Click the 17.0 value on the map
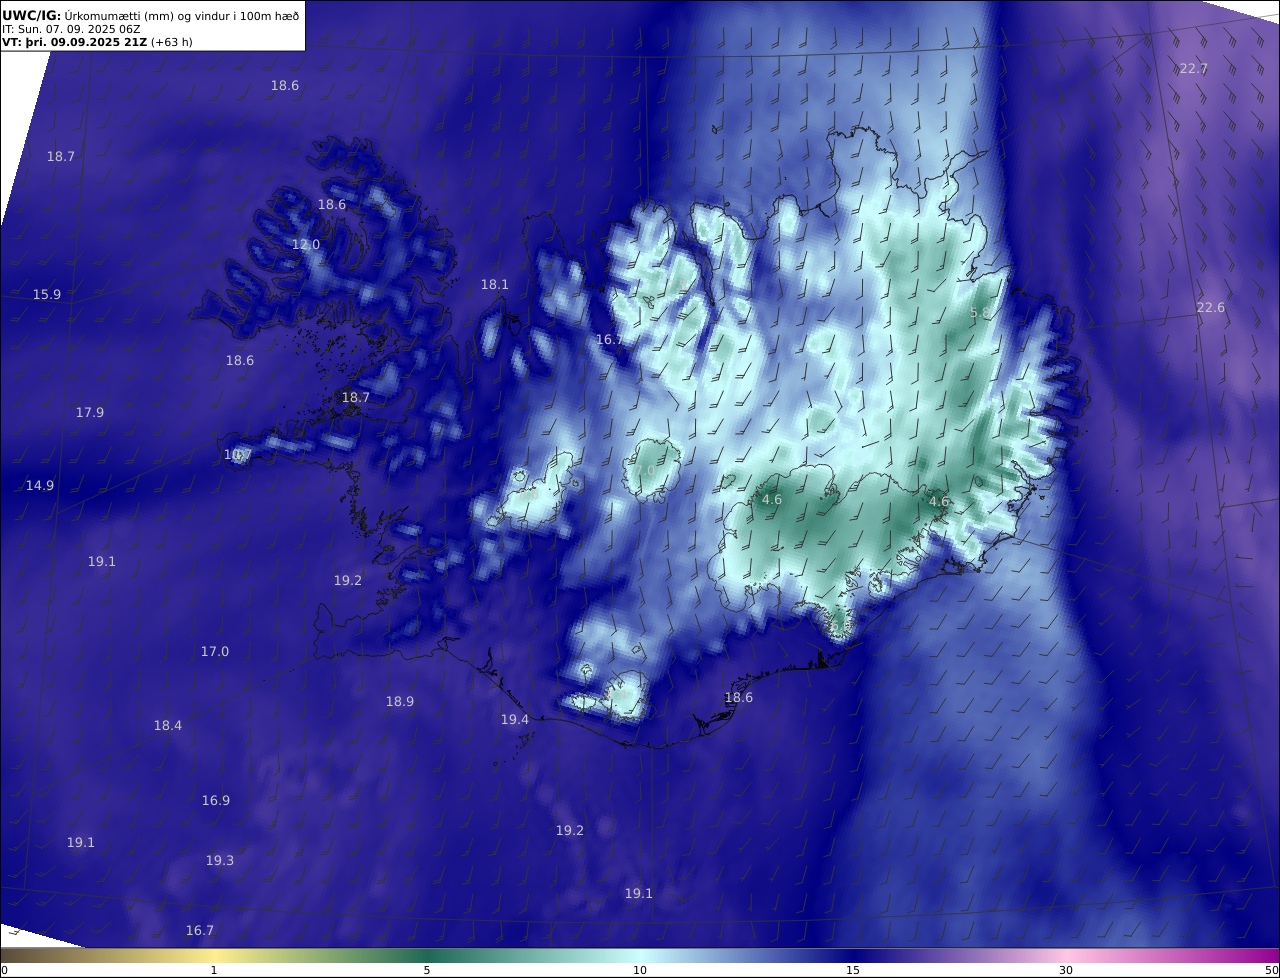This screenshot has width=1280, height=978. (x=215, y=652)
